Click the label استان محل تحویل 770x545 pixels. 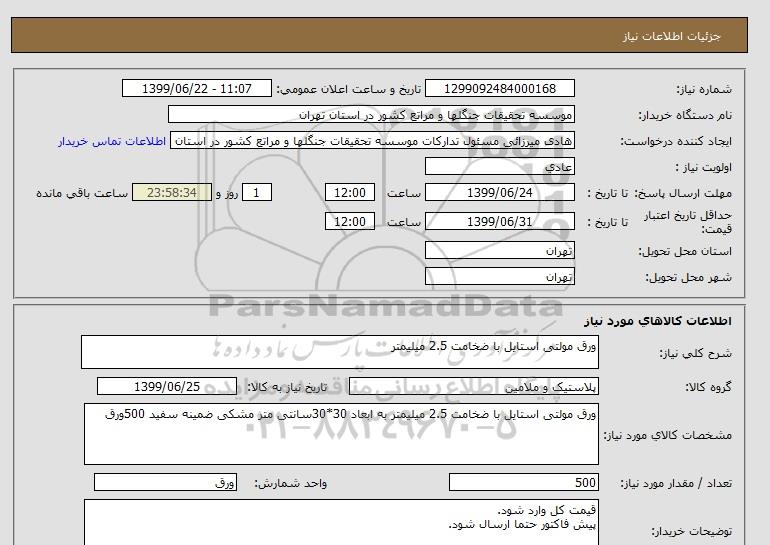(685, 251)
